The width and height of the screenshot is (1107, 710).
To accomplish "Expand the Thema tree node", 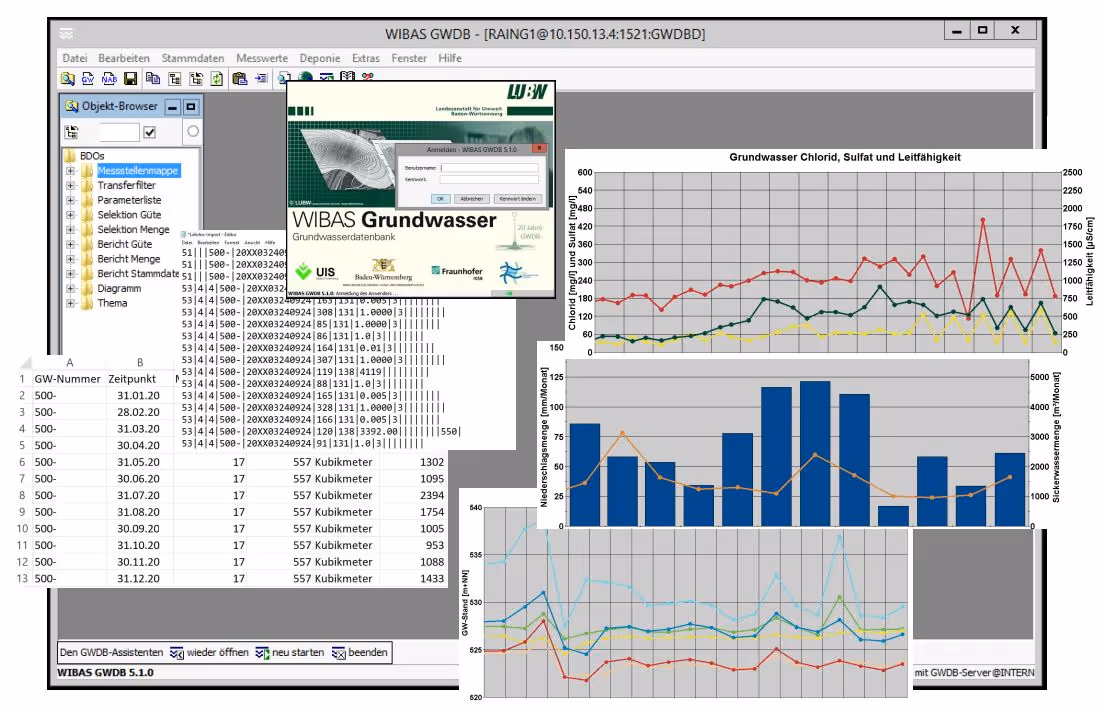I will tap(71, 303).
